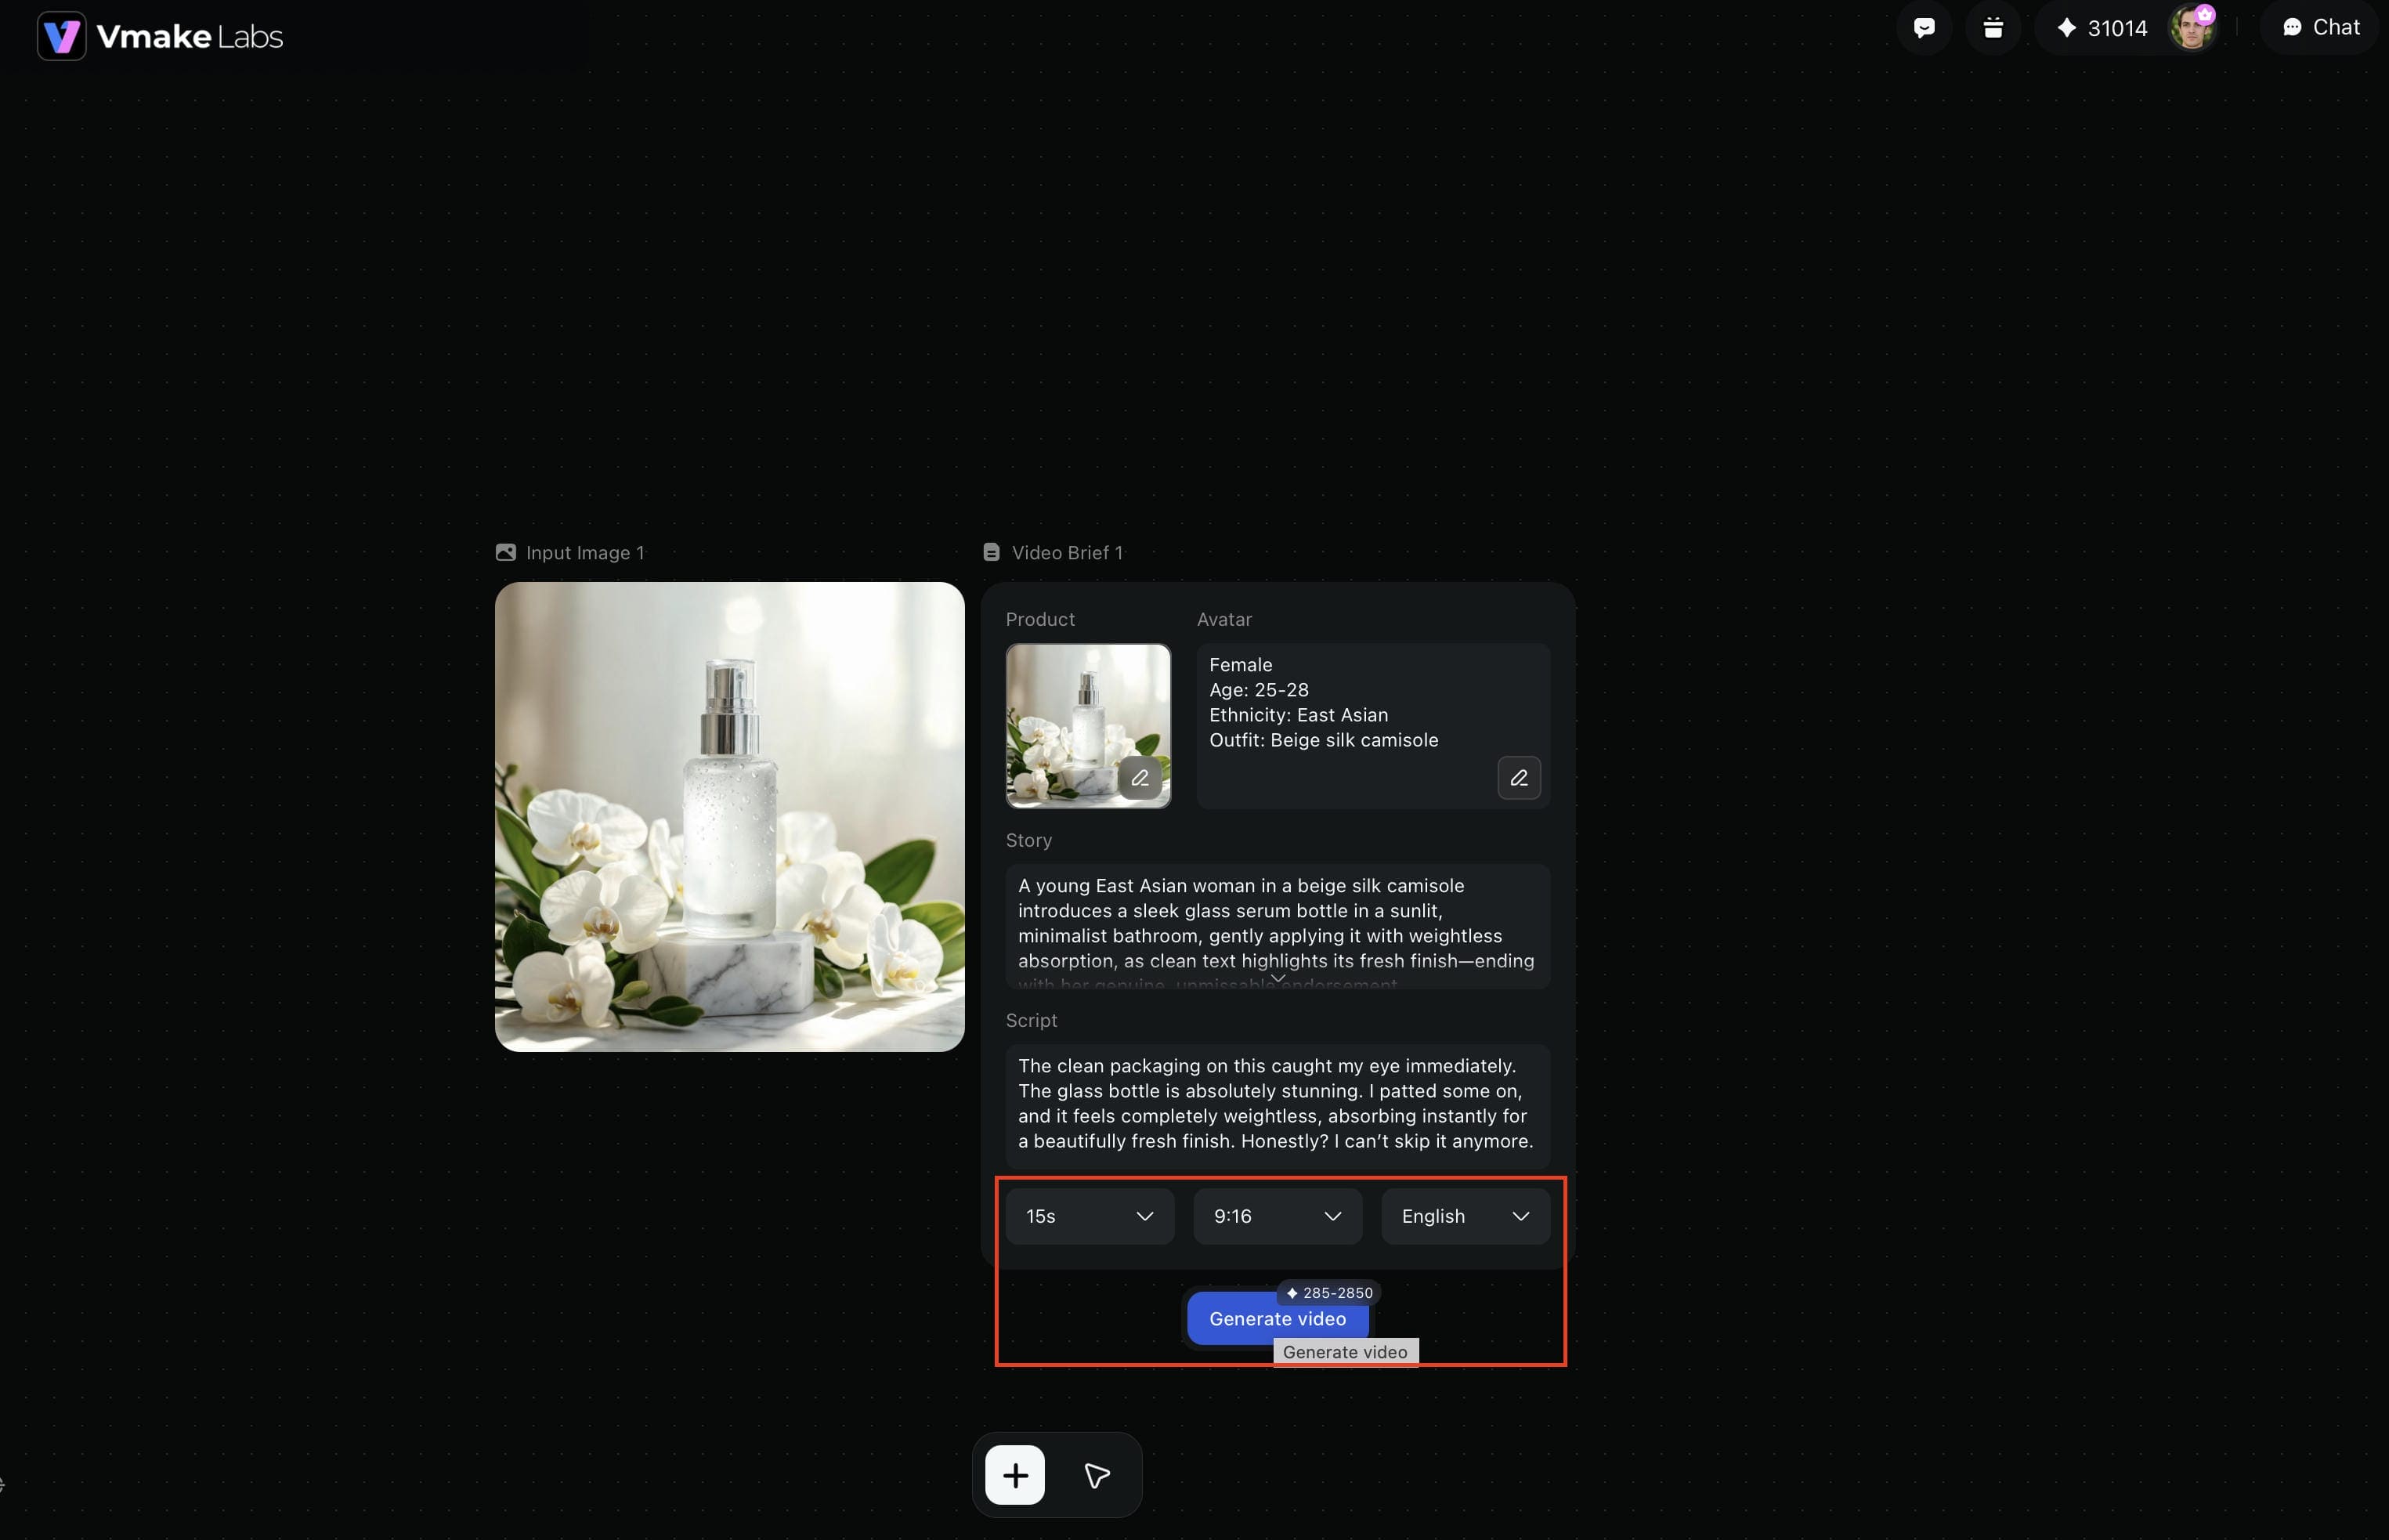Edit the Product thumbnail image
Screen dimensions: 2389x1540
pyautogui.click(x=1140, y=778)
